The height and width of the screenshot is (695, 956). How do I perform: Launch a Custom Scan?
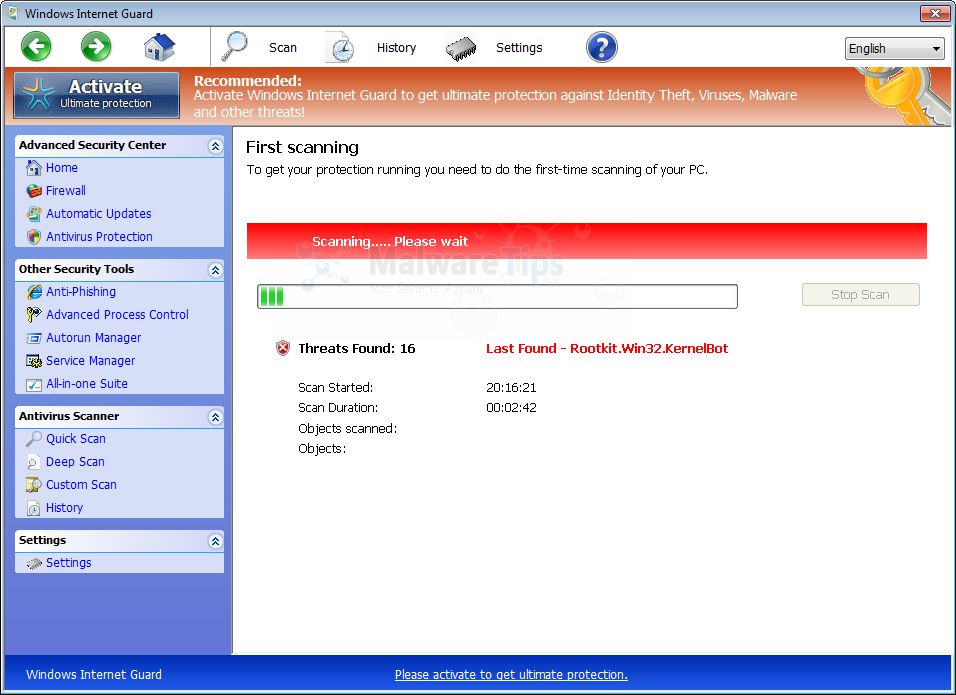81,484
